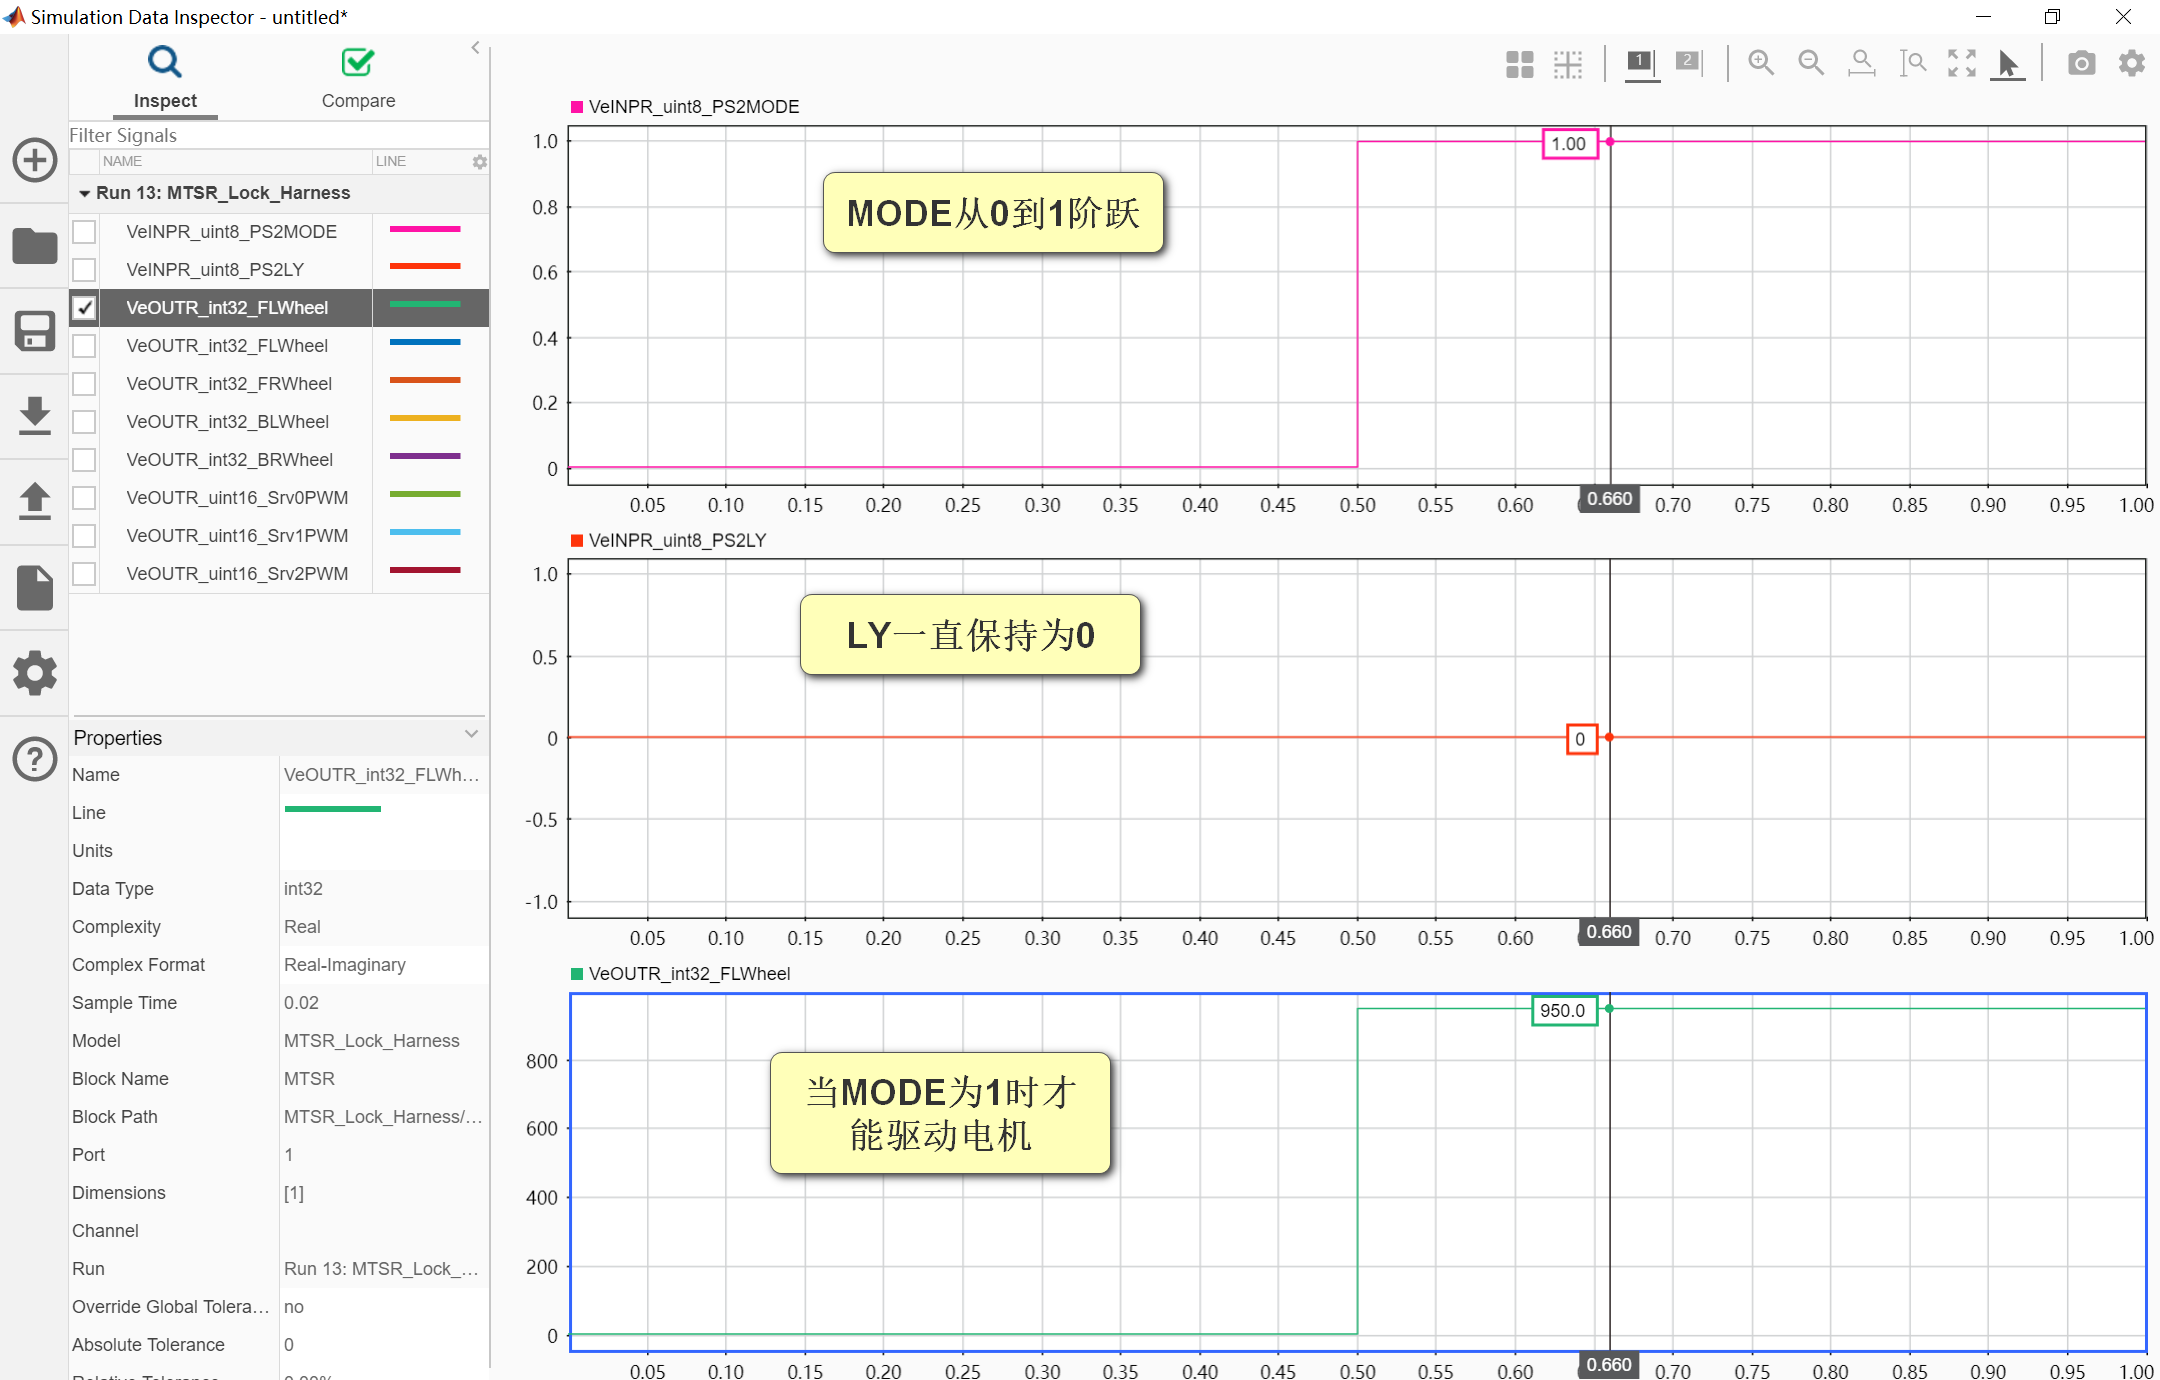Uncheck the selected VeOUTR_int32_FLWheel checkbox
Screen dimensions: 2160x1380
coord(85,308)
